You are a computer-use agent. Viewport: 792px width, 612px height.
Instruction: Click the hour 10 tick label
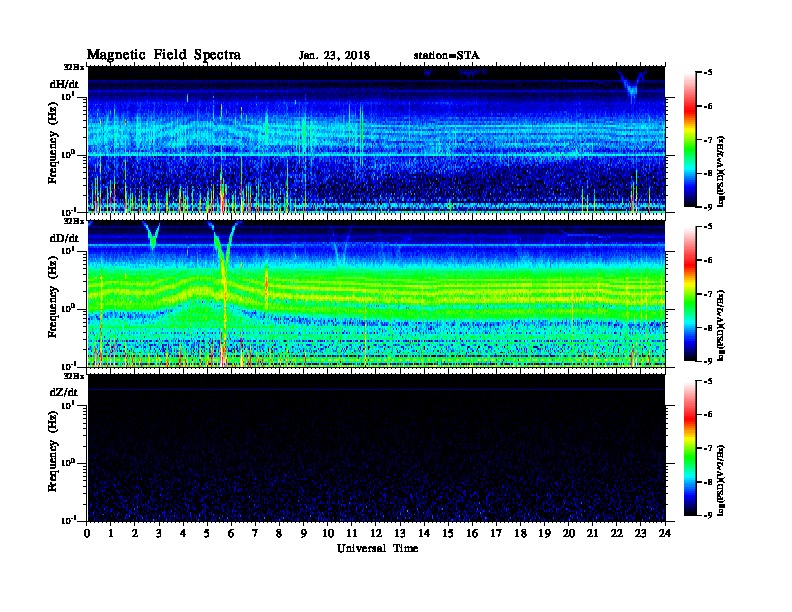(328, 533)
